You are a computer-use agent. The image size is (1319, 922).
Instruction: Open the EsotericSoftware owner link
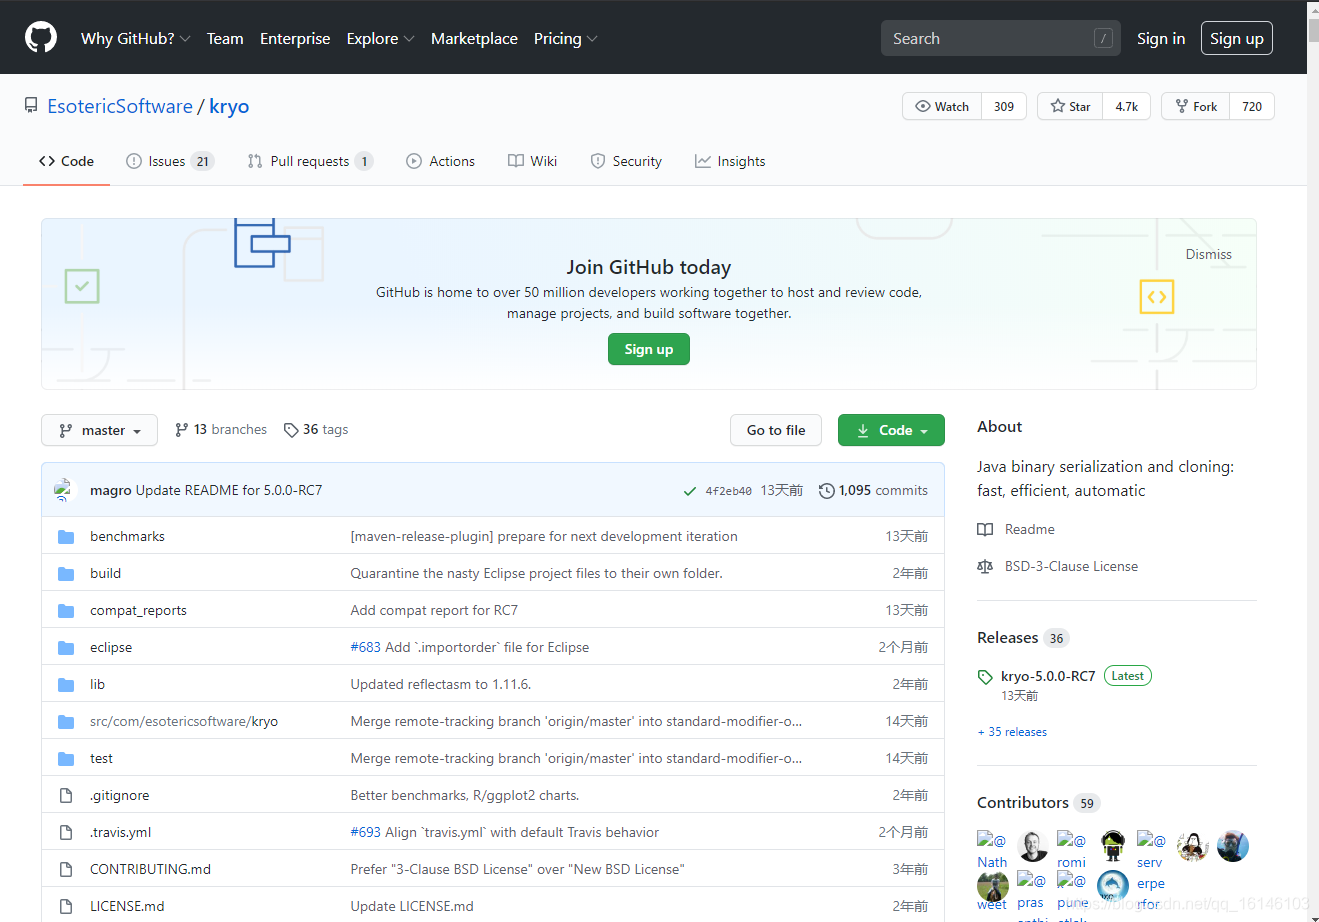pyautogui.click(x=120, y=106)
